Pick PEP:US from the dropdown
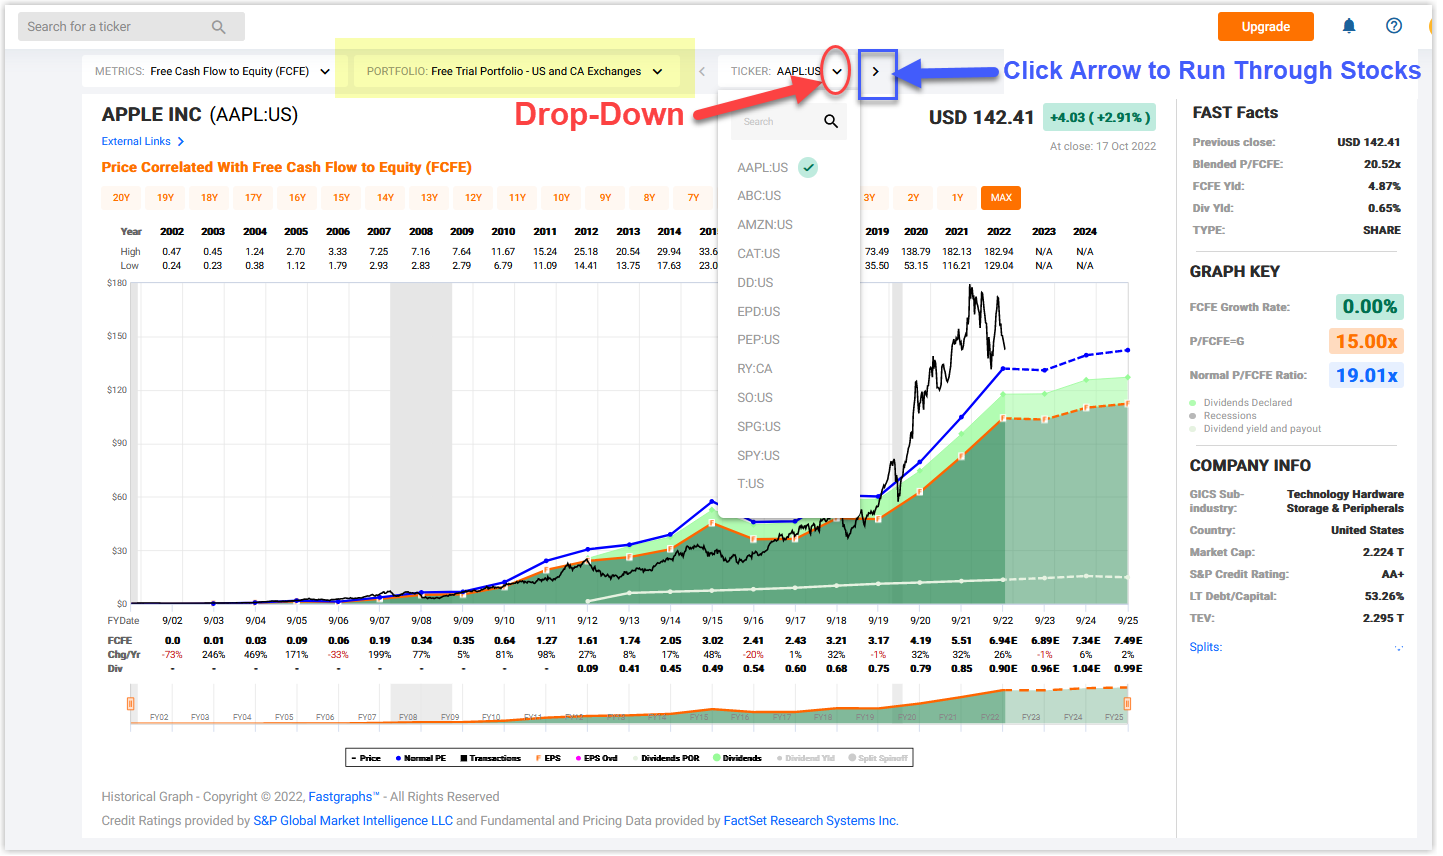 (x=758, y=340)
